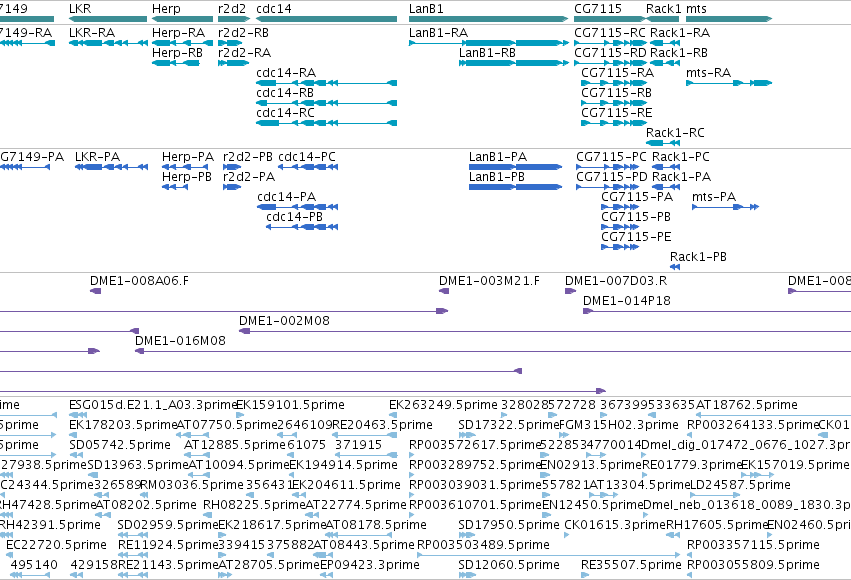
Task: Select the Rack1-RC transcript glyph
Action: pos(663,143)
